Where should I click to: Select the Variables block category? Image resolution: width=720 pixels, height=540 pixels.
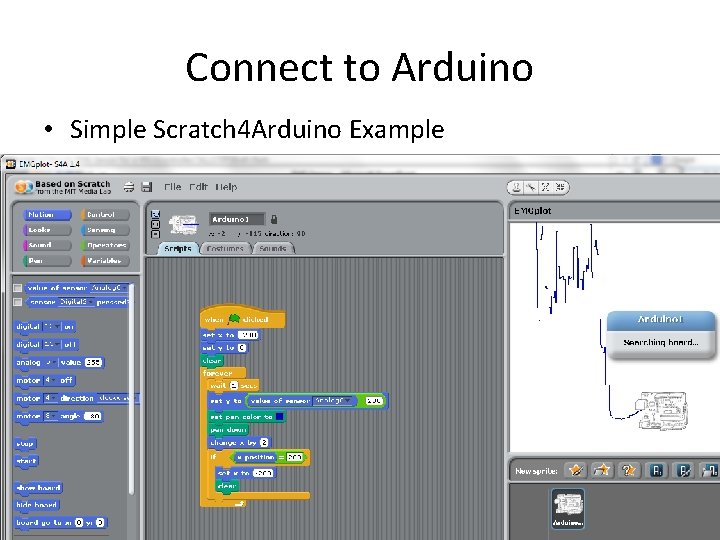[105, 261]
